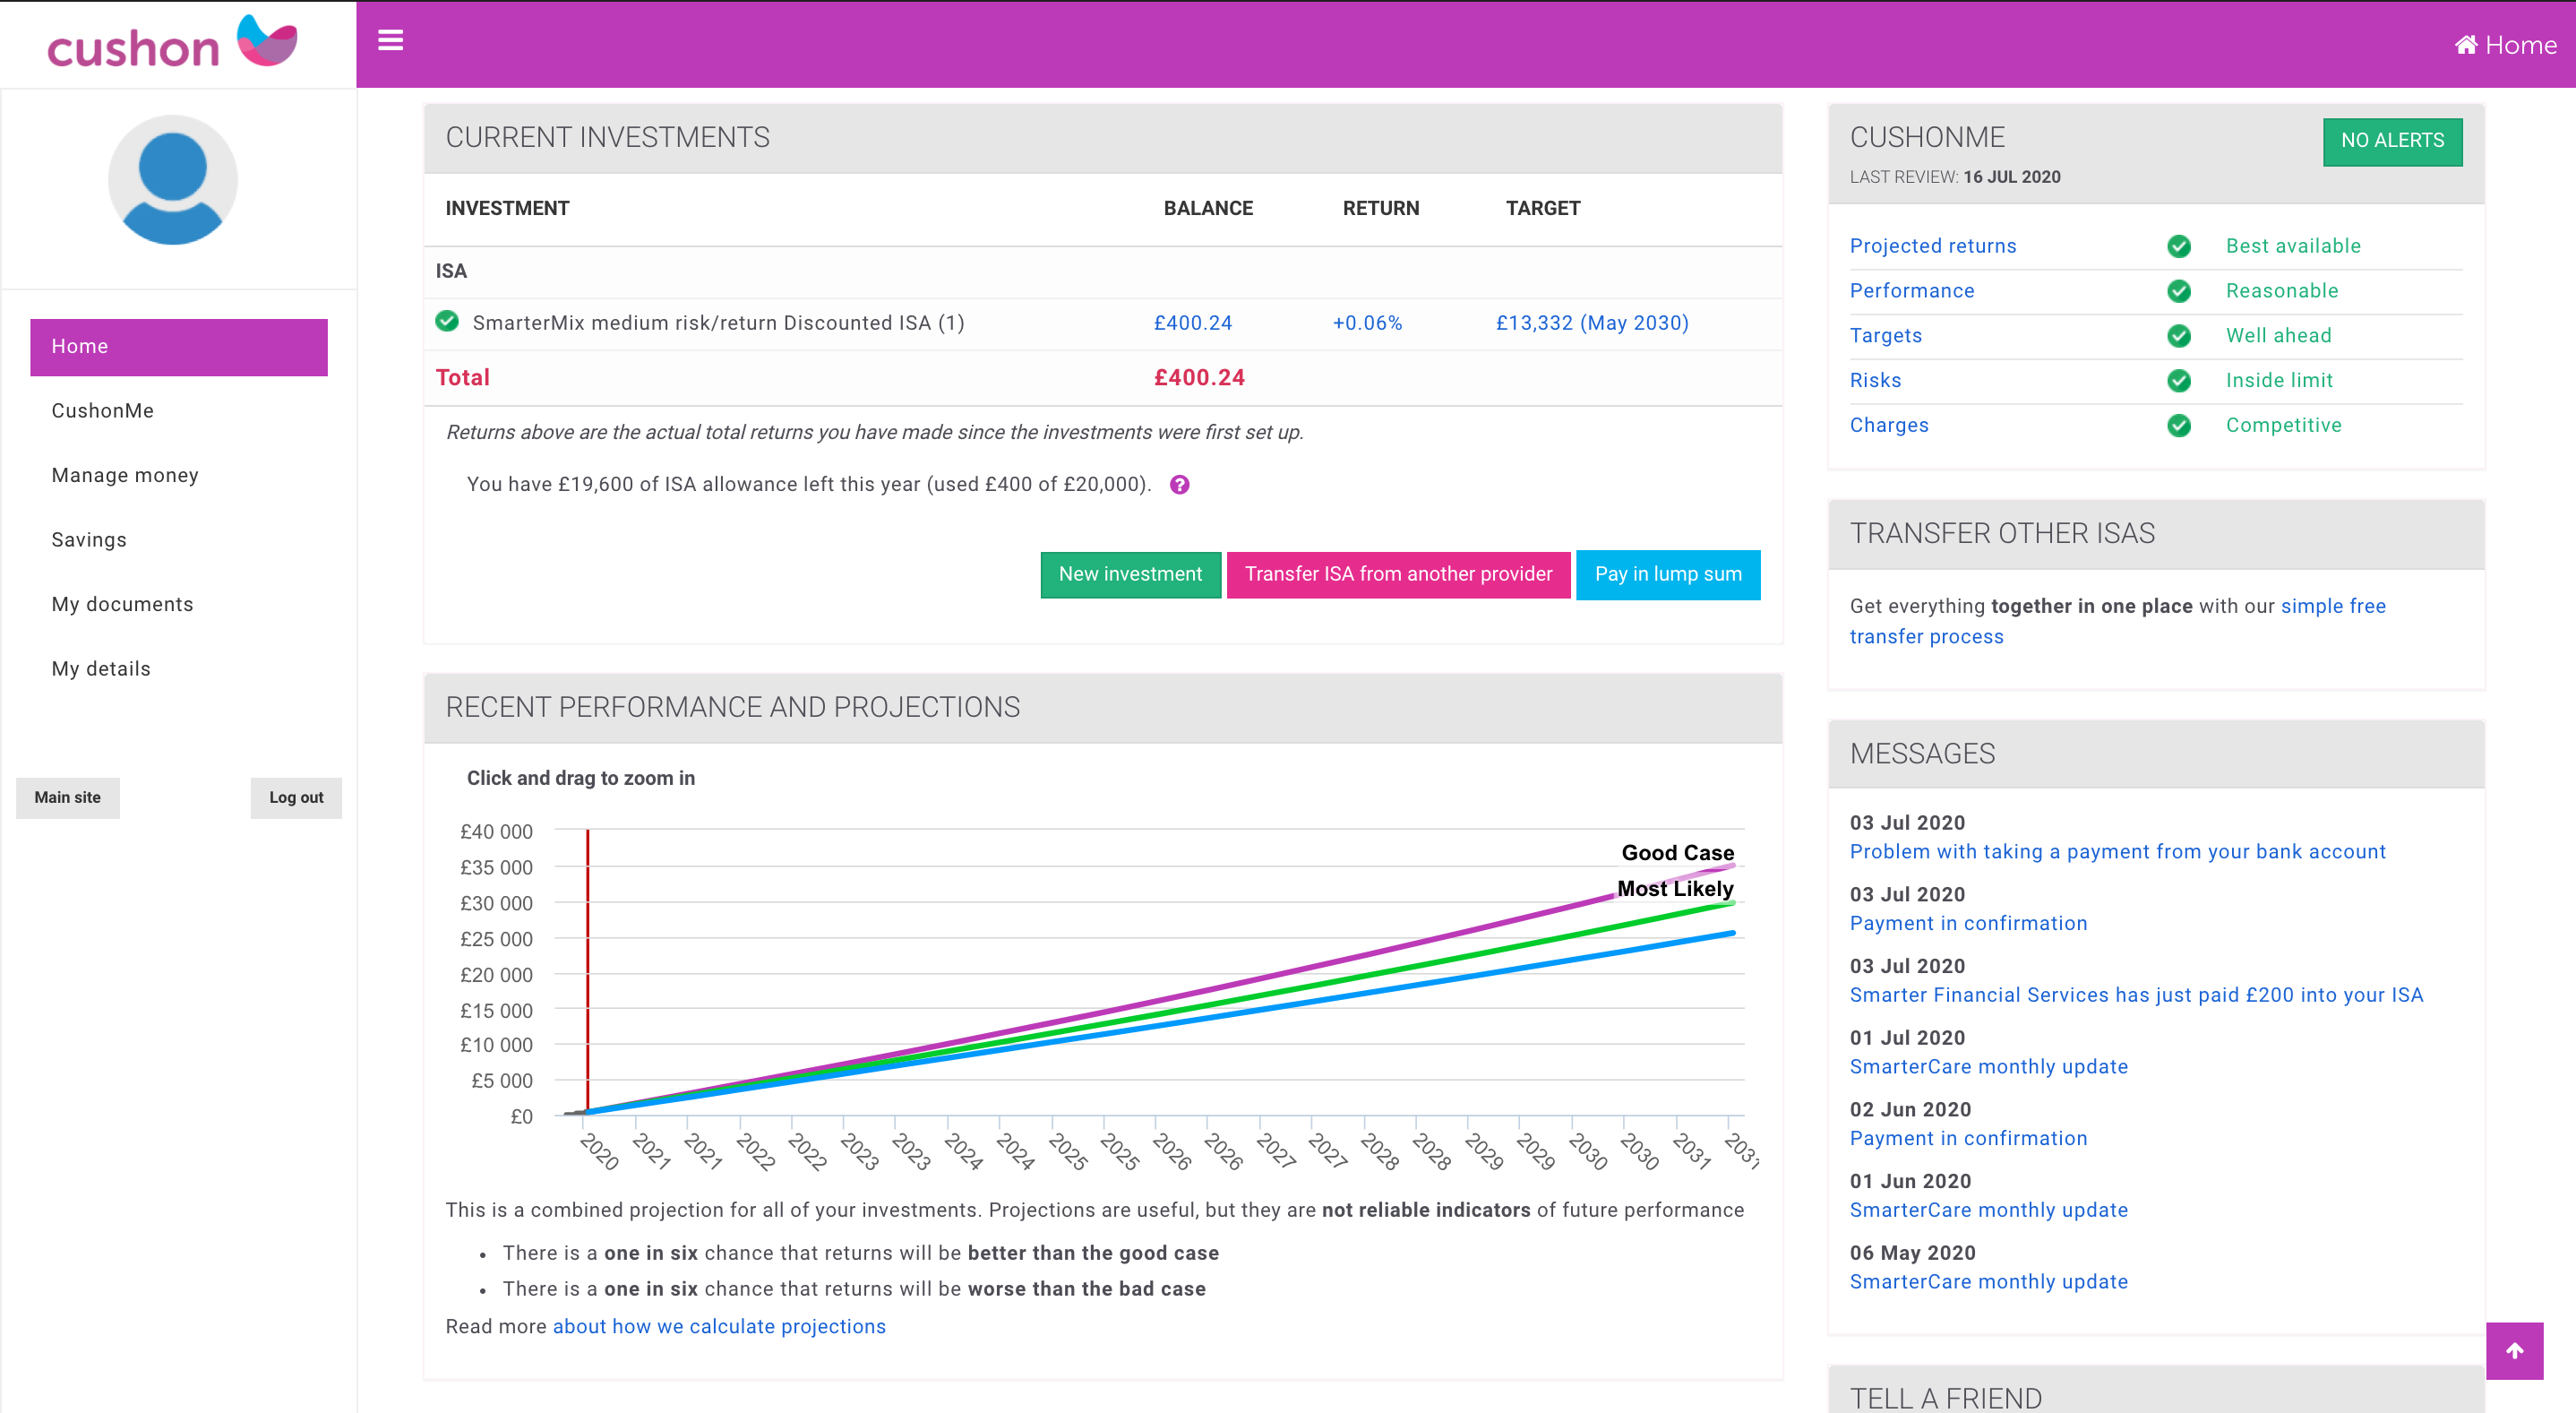2576x1413 pixels.
Task: Click the Home link in top bar
Action: point(2505,45)
